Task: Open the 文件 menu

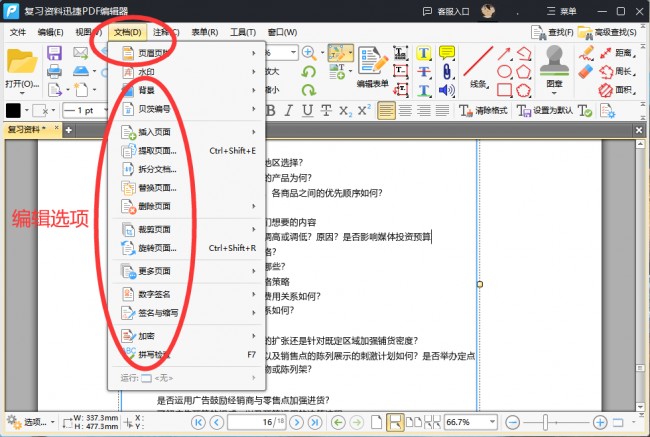Action: 18,32
